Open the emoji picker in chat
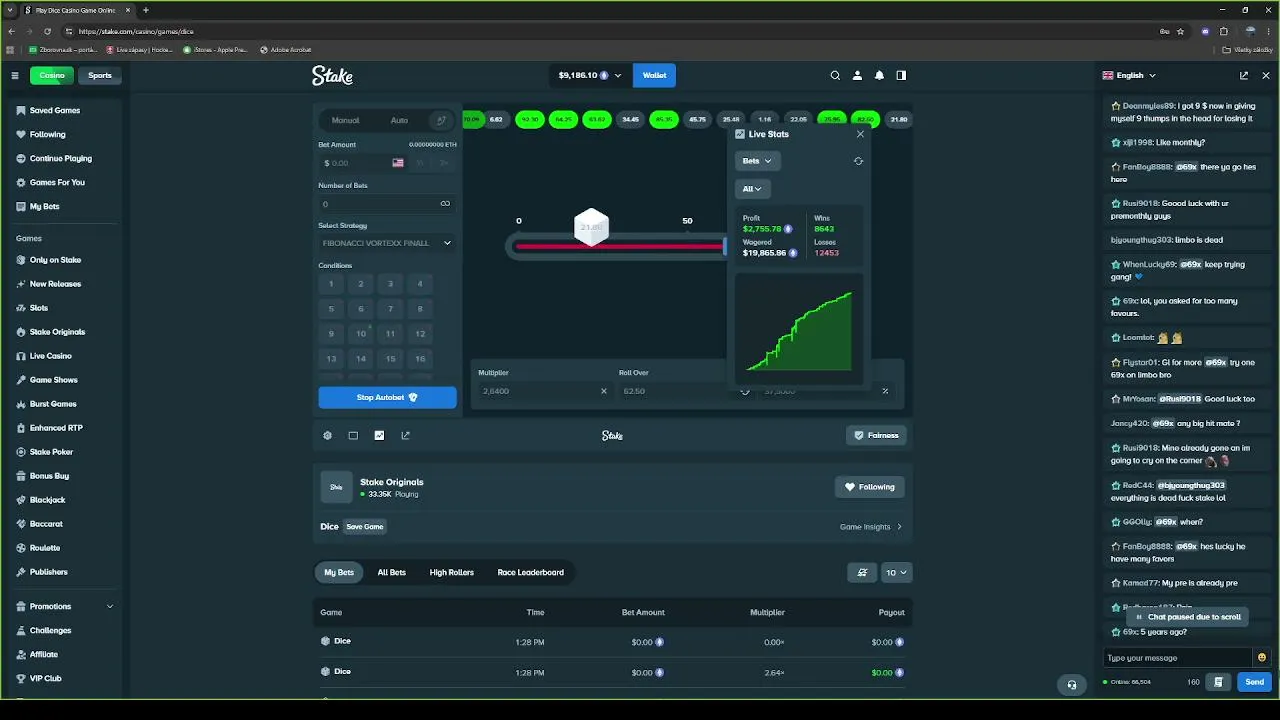Image resolution: width=1280 pixels, height=720 pixels. 1261,658
